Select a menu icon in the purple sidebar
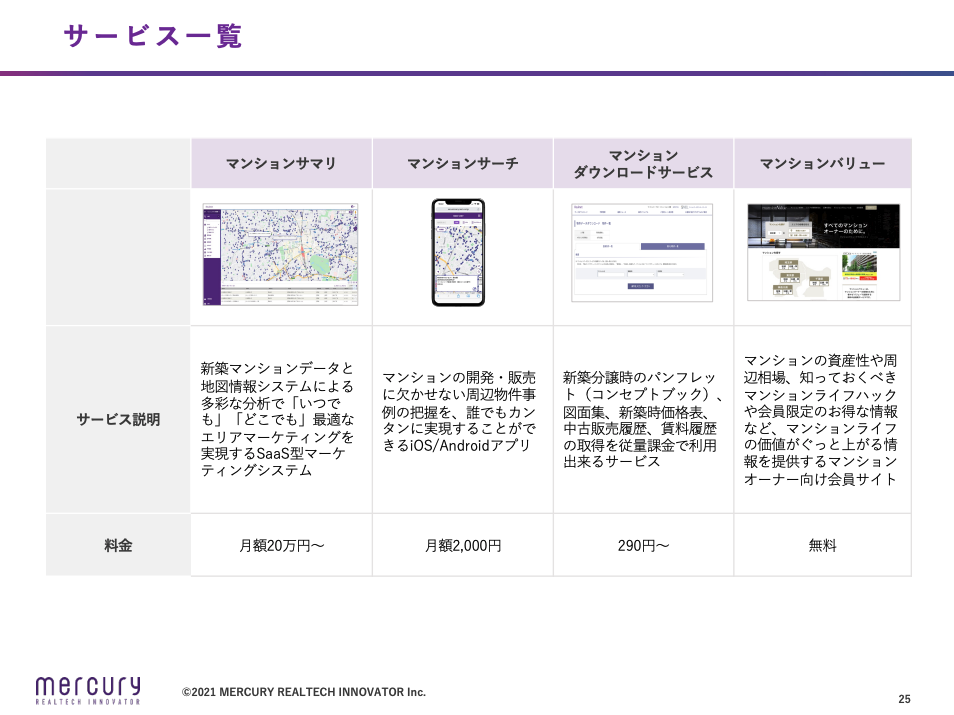Image resolution: width=954 pixels, height=715 pixels. [x=206, y=240]
